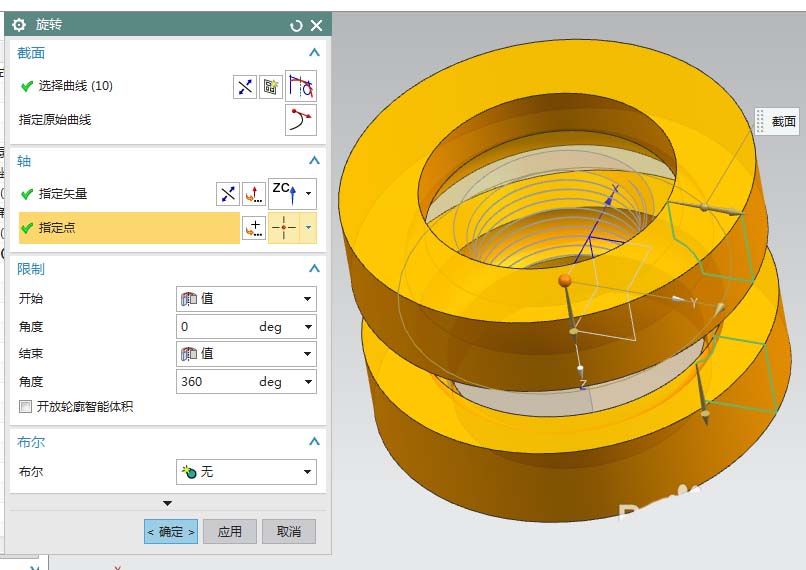Reverse the vector direction with the 指定矢量 icon
Viewport: 806px width, 570px height.
[x=228, y=194]
